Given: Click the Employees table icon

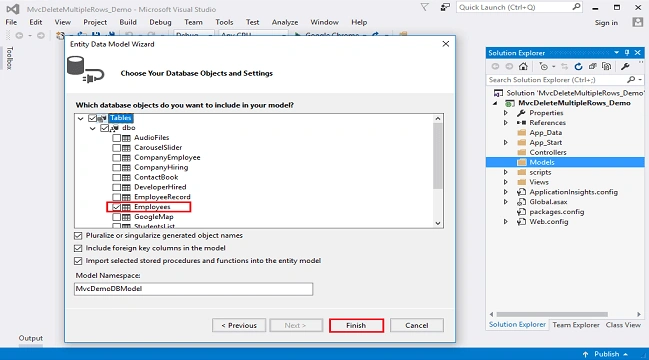Looking at the screenshot, I should (126, 207).
